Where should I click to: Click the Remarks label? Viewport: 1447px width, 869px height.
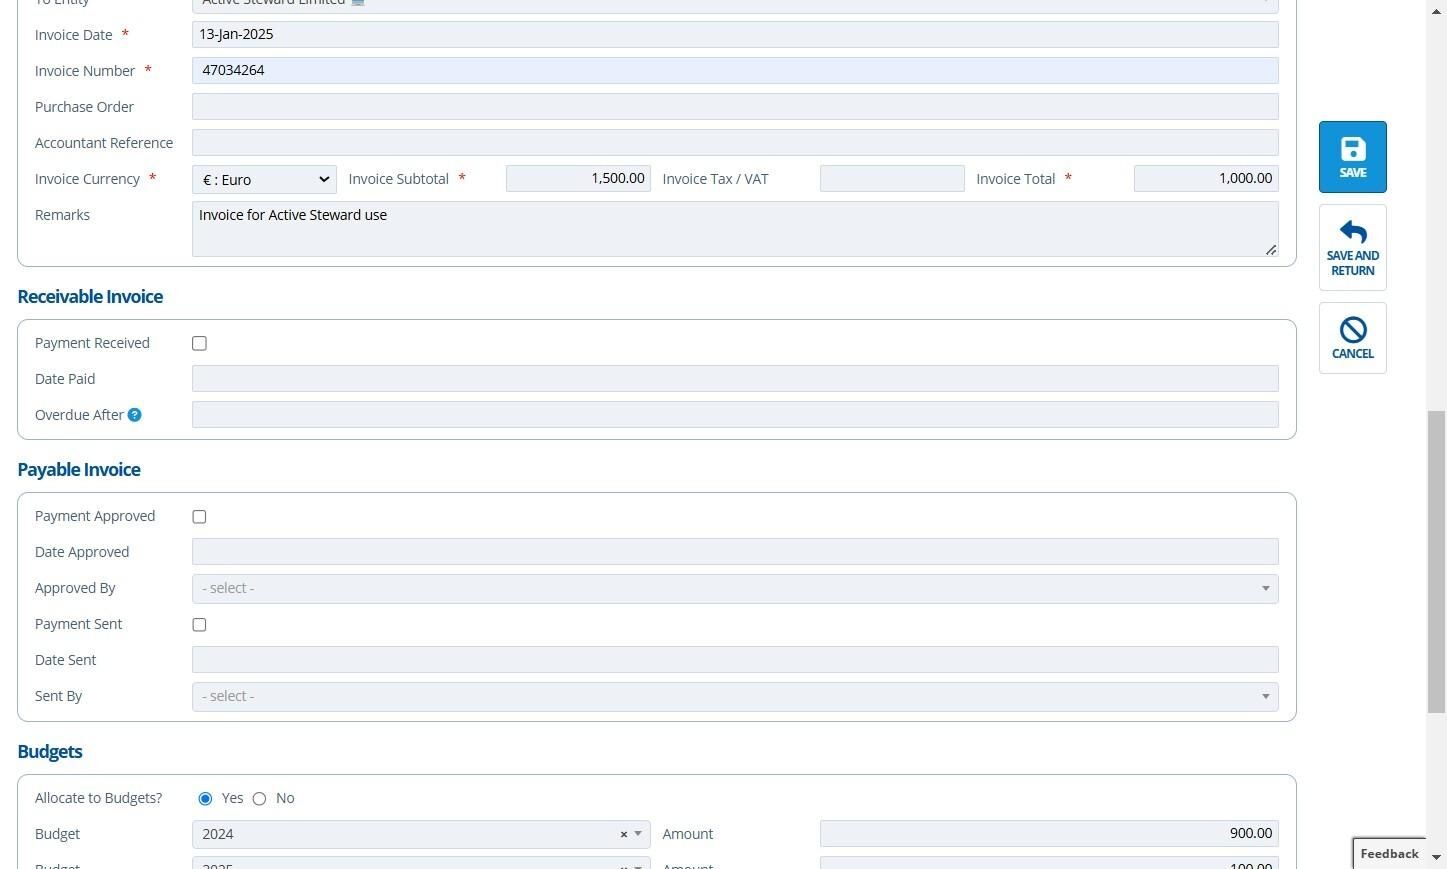62,215
